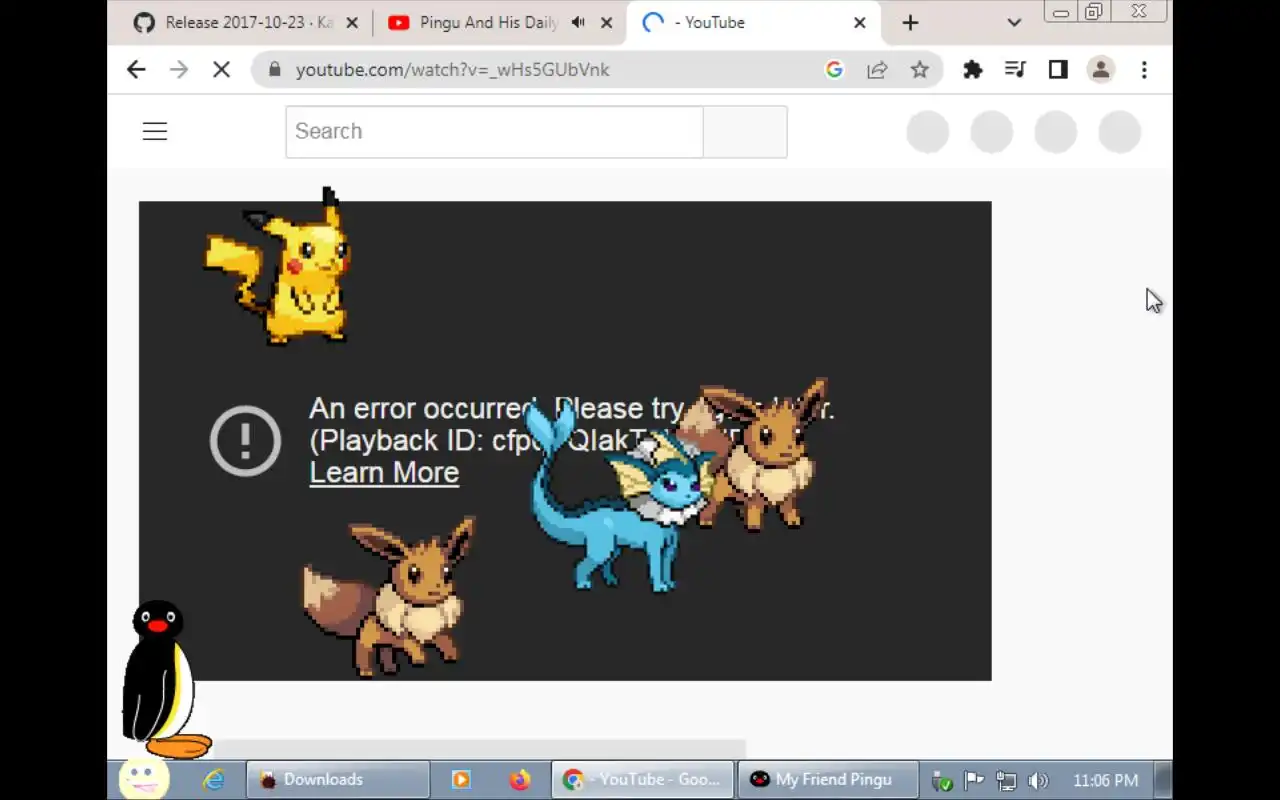Image resolution: width=1280 pixels, height=800 pixels.
Task: Select the loading YouTube tab
Action: click(755, 22)
